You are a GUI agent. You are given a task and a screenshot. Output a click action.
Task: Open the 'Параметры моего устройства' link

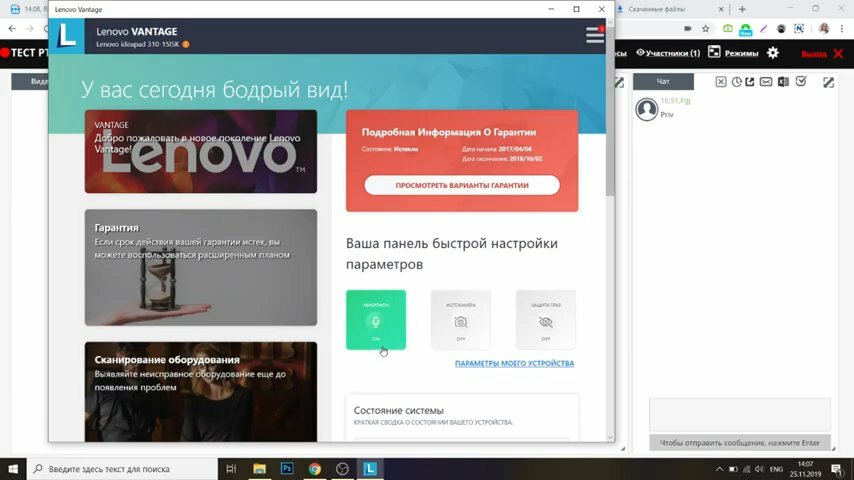[x=514, y=363]
